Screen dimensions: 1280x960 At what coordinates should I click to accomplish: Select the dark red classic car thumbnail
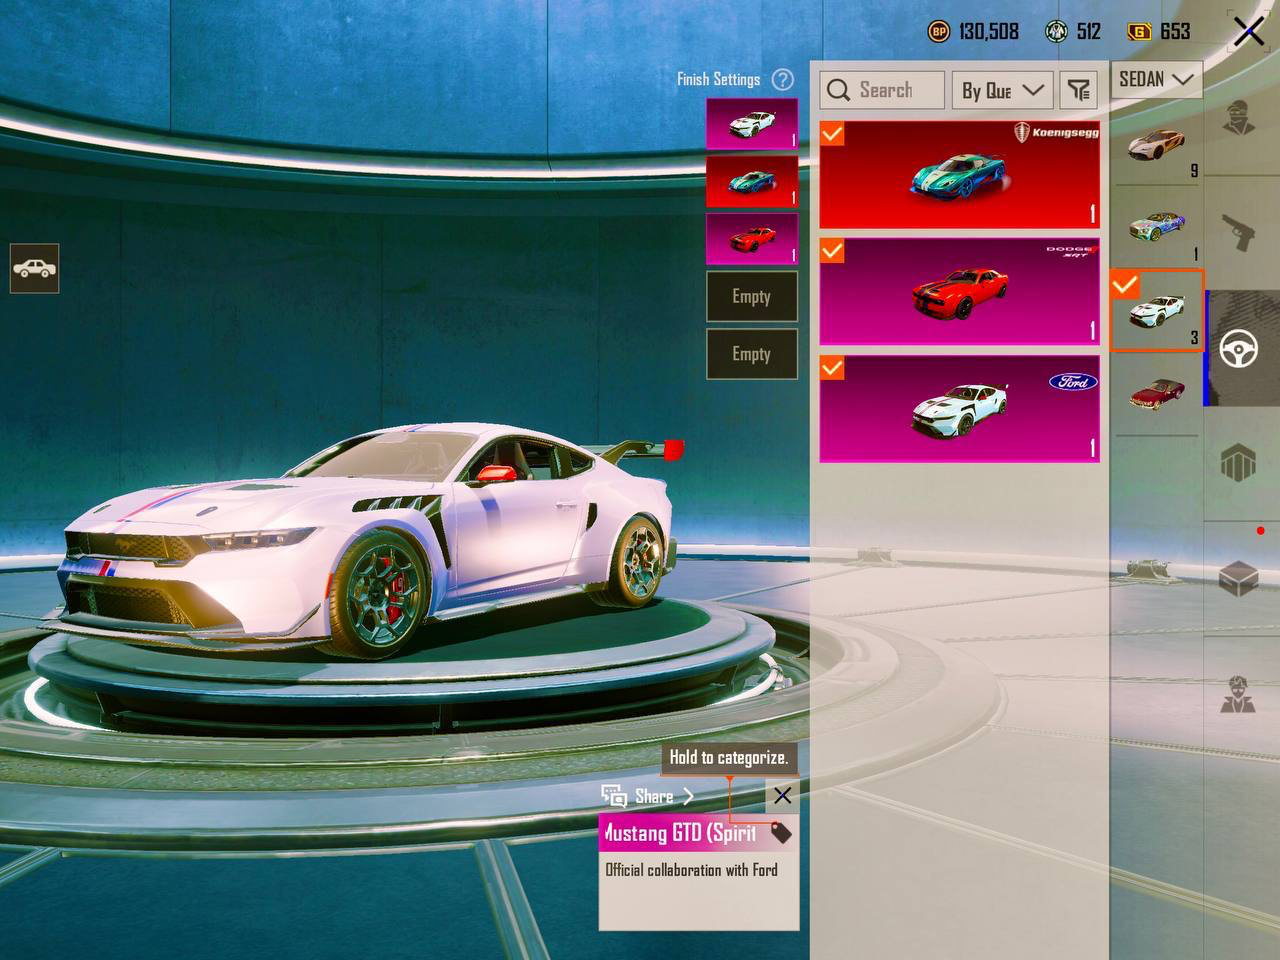[1156, 393]
